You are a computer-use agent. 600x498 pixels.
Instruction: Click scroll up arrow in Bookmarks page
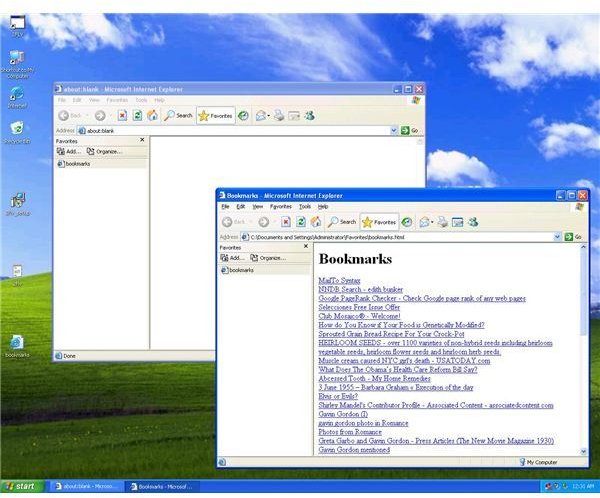pyautogui.click(x=584, y=247)
